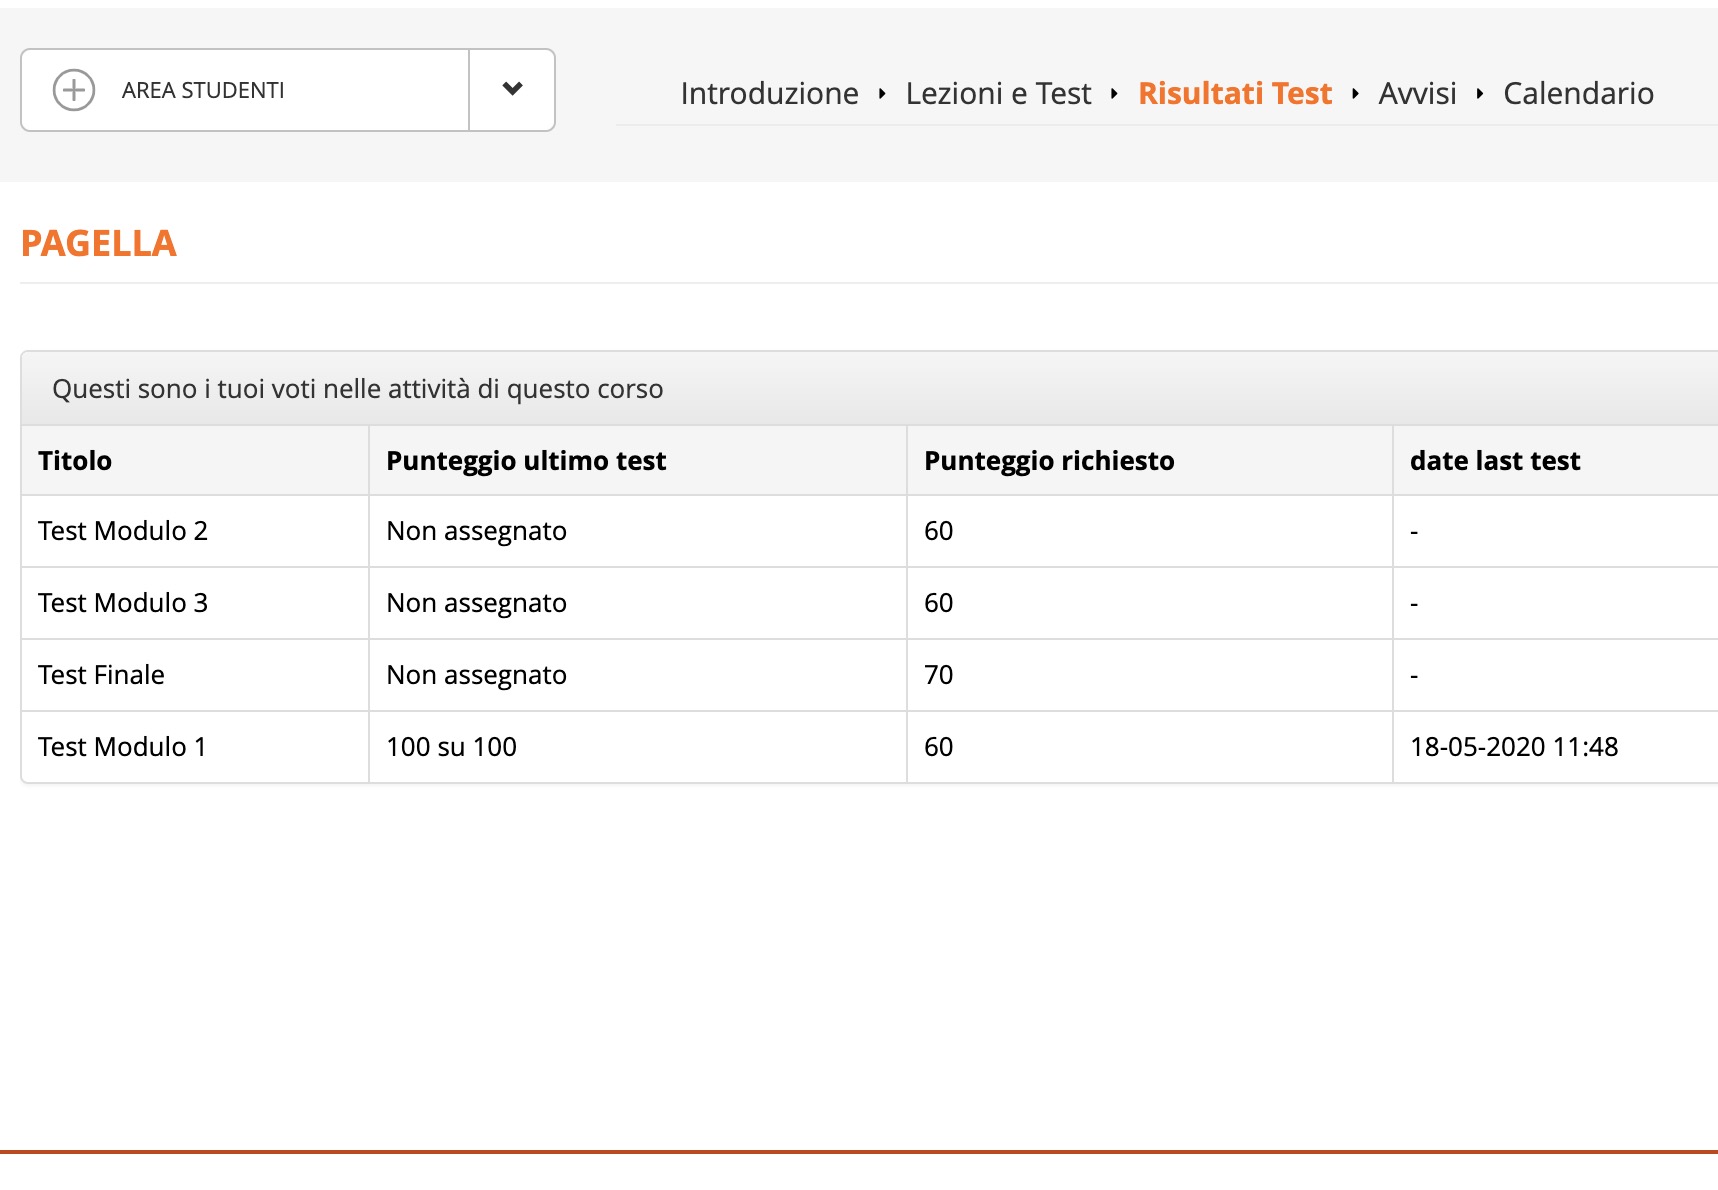Viewport: 1718px width, 1190px height.
Task: Select the Test Finale row title
Action: point(101,675)
